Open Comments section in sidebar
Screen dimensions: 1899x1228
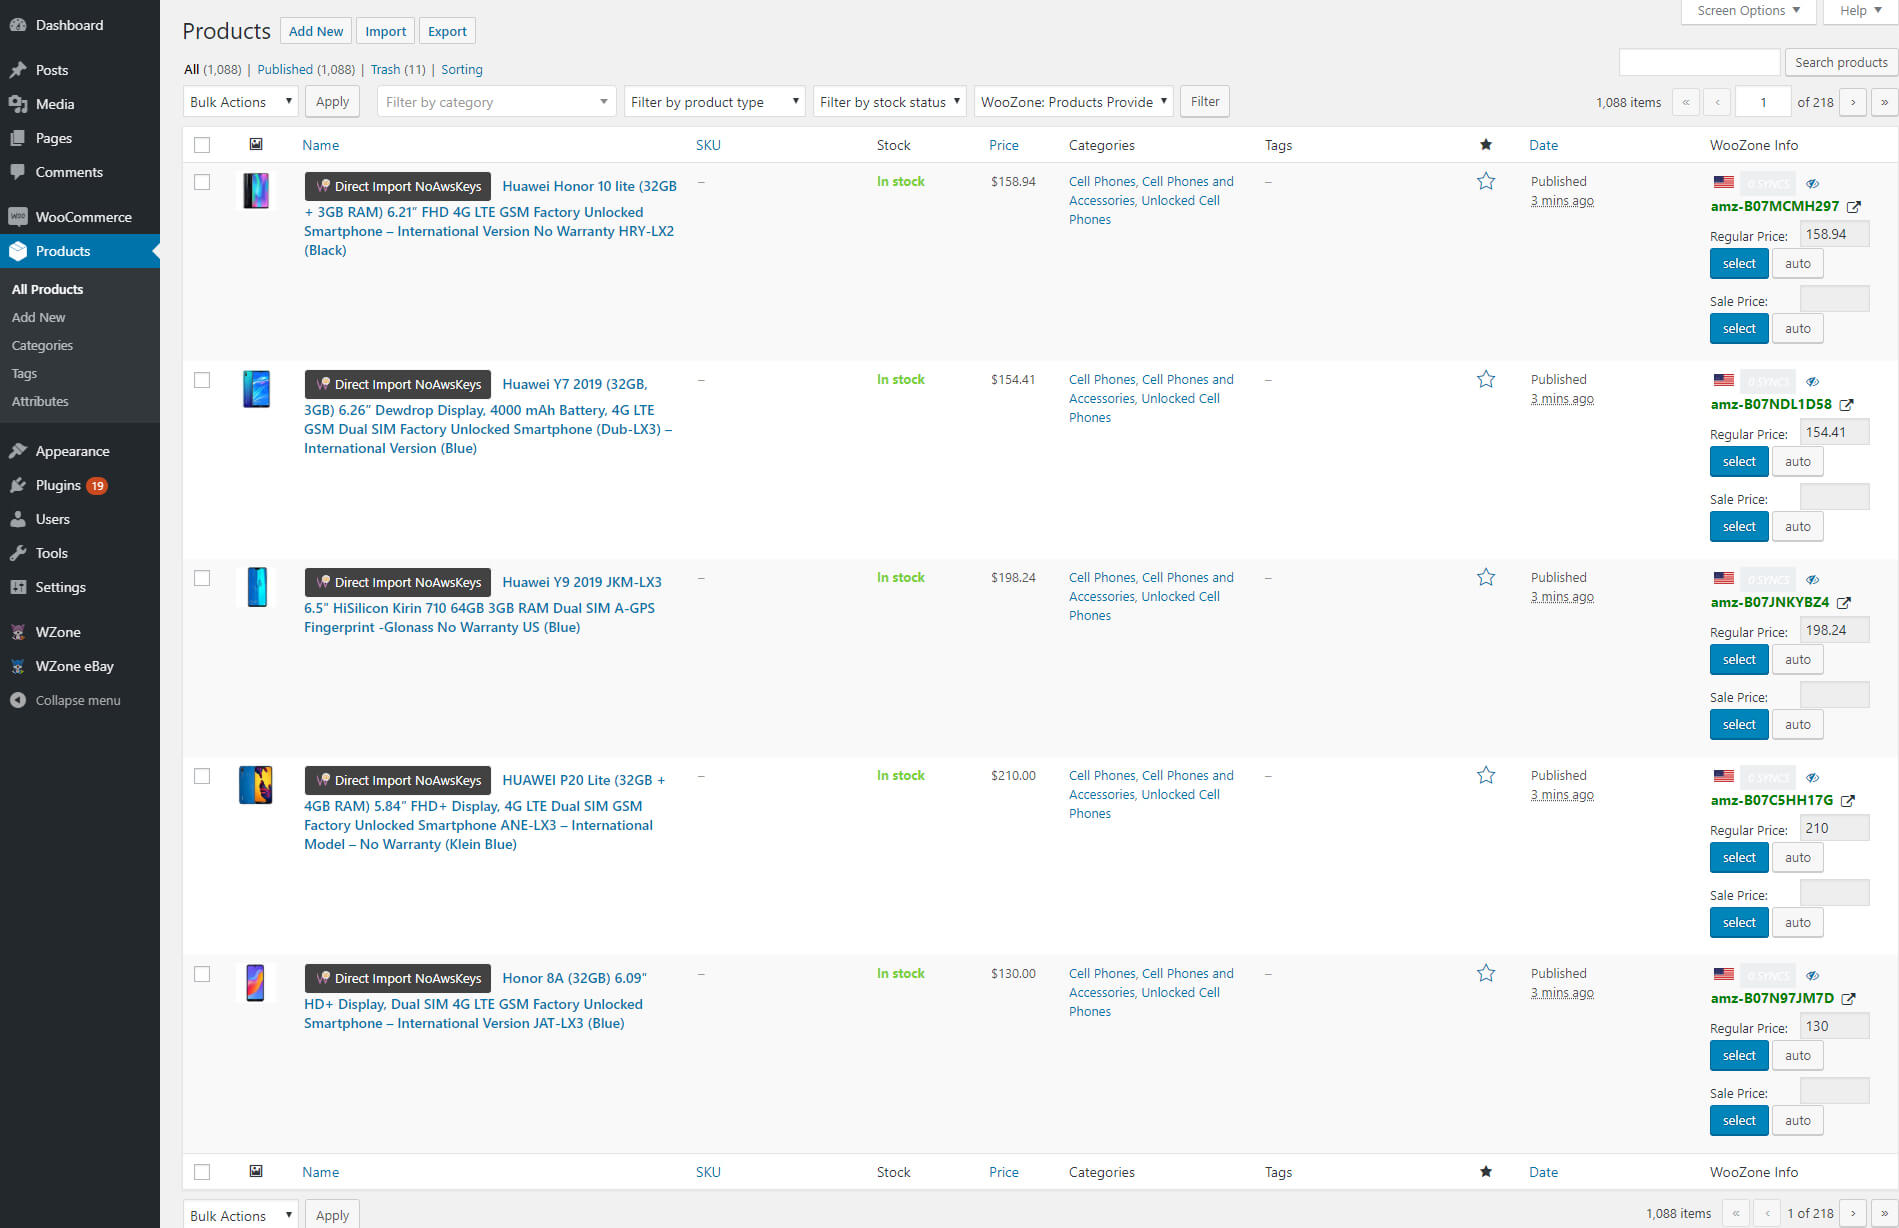pos(69,172)
